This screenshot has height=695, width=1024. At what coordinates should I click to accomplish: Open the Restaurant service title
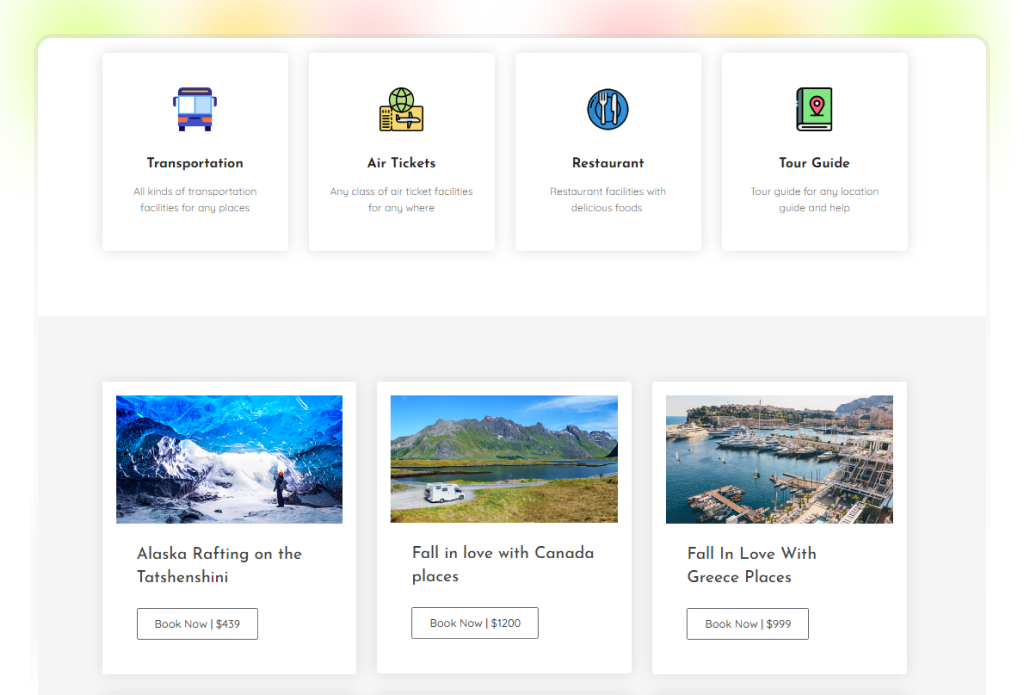coord(607,163)
